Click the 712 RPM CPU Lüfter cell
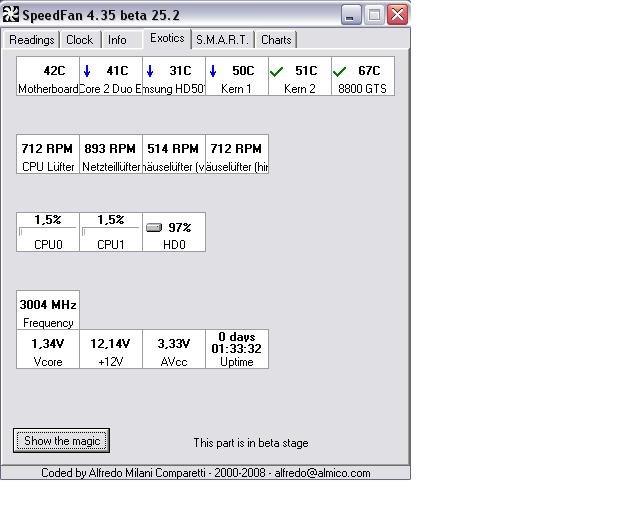The image size is (640, 512). [48, 154]
